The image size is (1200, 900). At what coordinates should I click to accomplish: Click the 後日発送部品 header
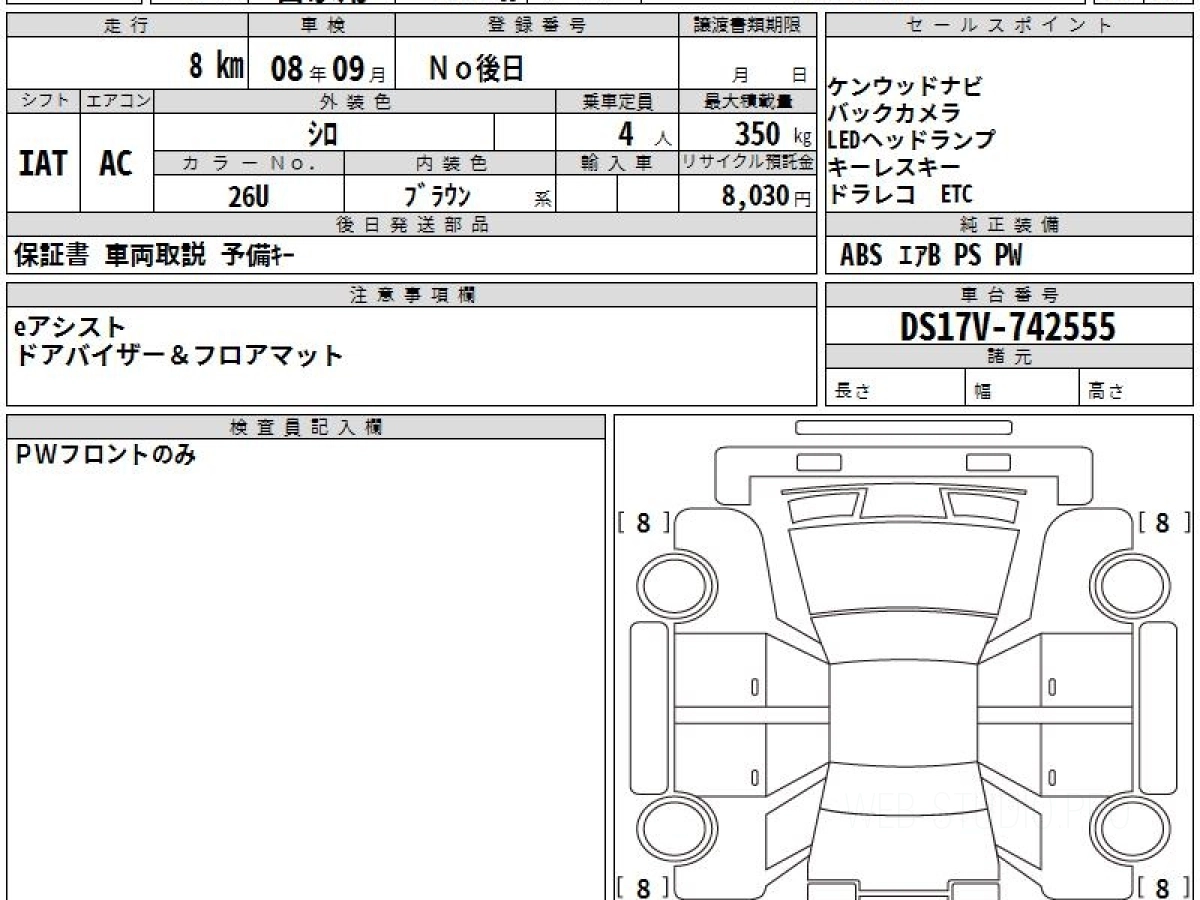(x=412, y=225)
